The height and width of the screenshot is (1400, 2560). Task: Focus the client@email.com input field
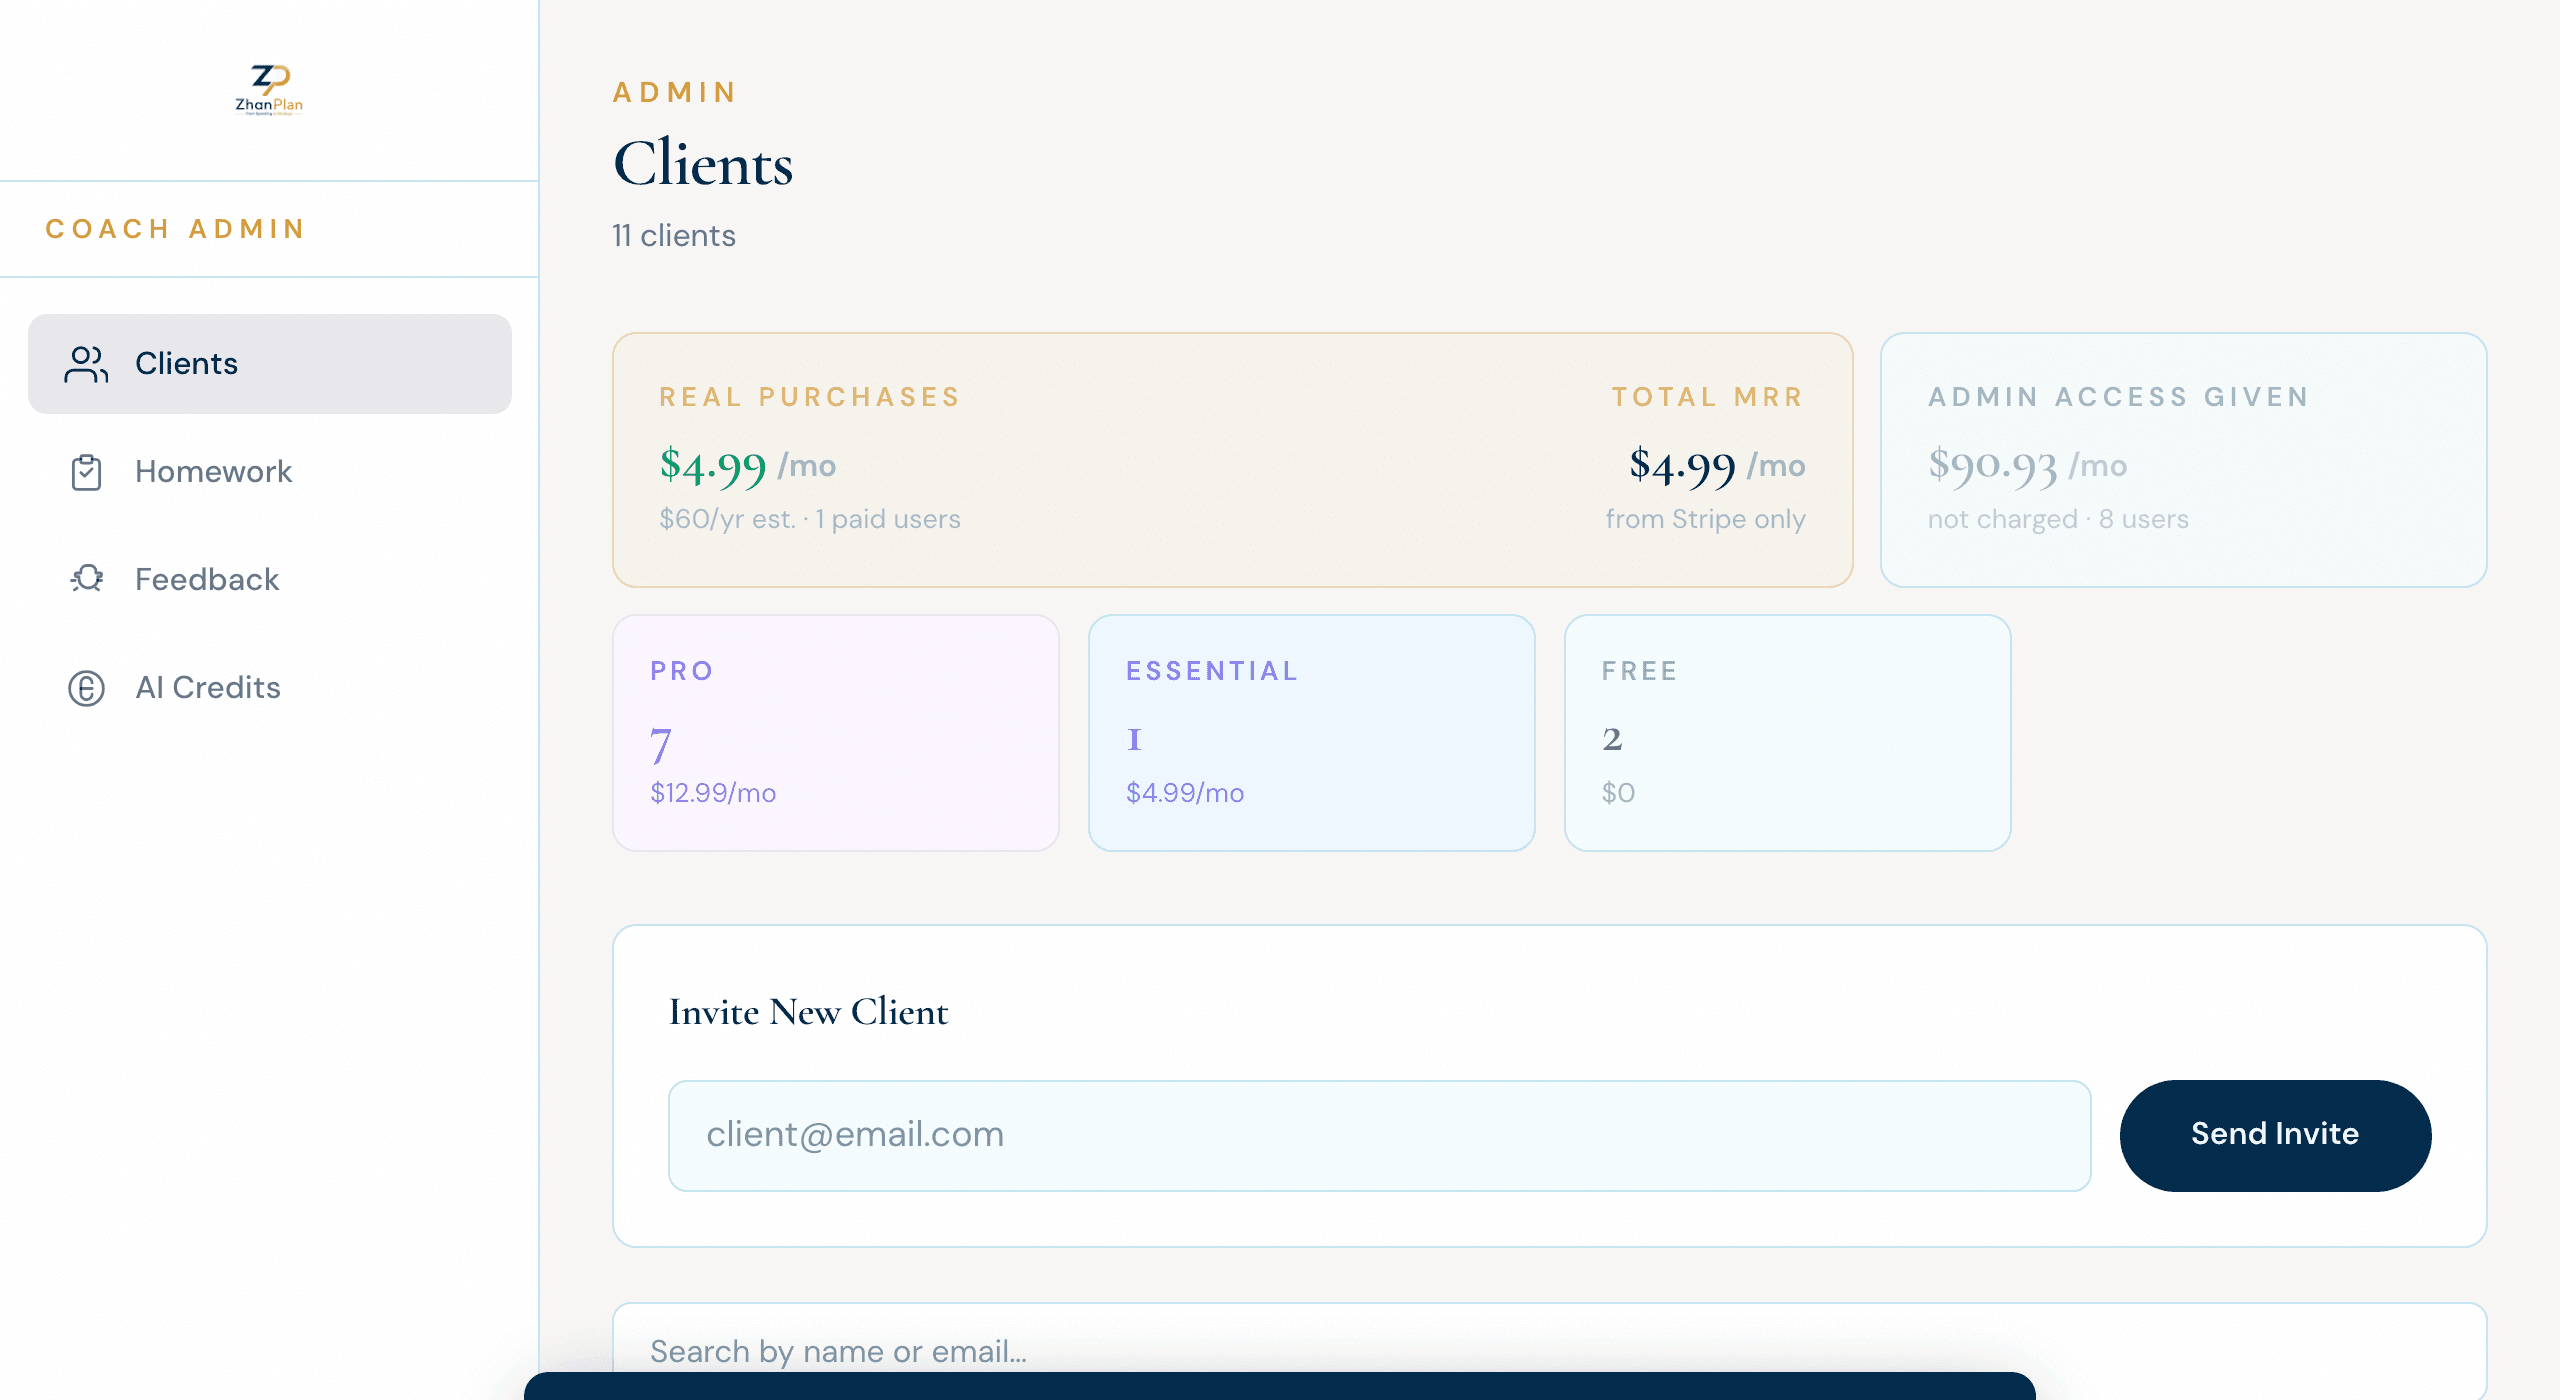[x=1379, y=1135]
